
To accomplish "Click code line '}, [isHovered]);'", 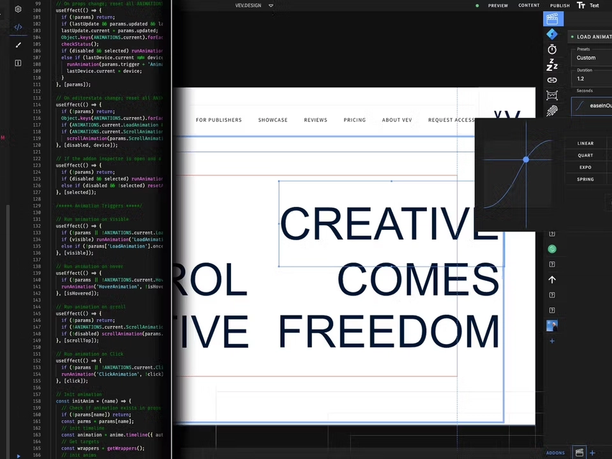I will [77, 293].
